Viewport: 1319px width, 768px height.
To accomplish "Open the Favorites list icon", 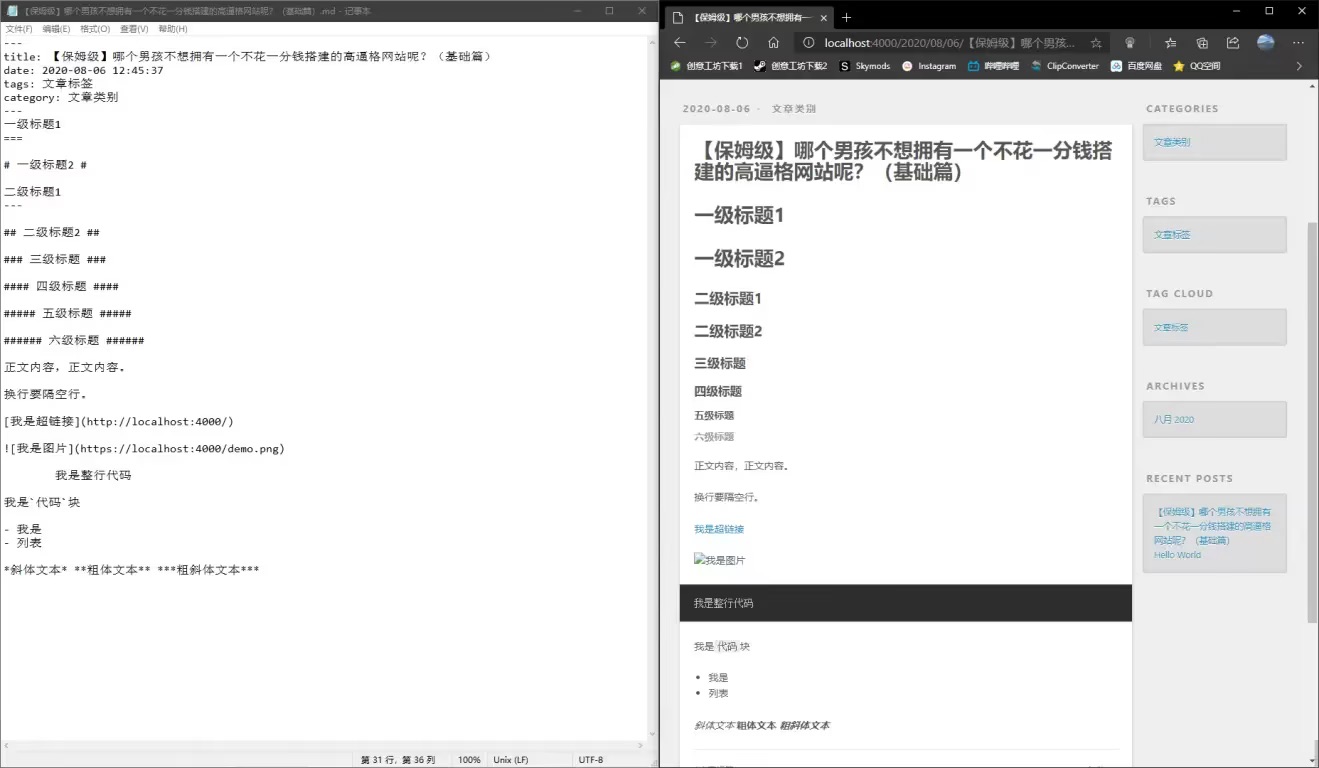I will pyautogui.click(x=1171, y=43).
